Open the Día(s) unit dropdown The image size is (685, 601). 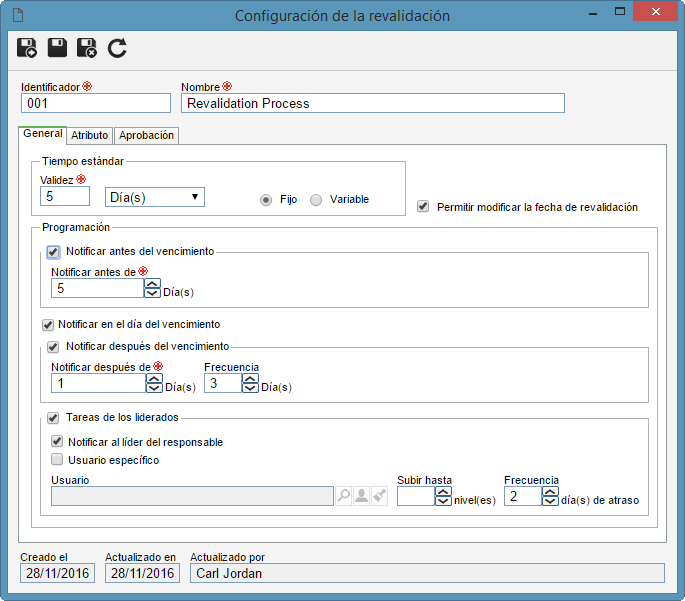click(155, 197)
